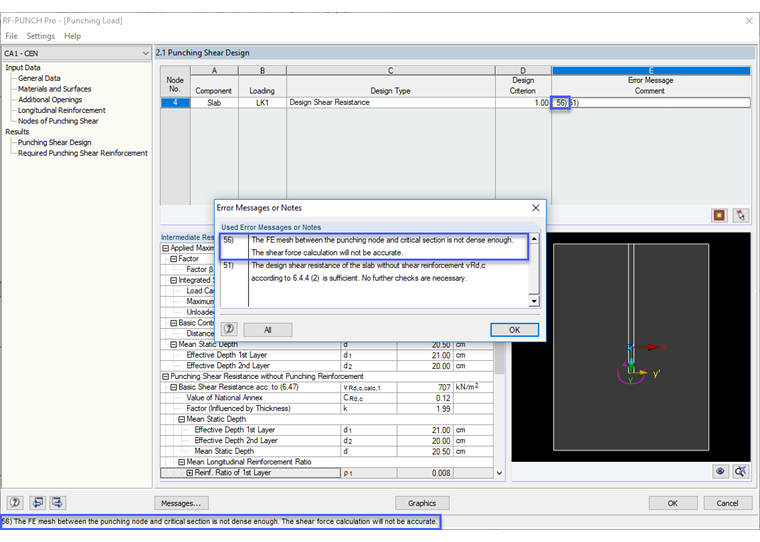Select General Data in the navigator
The image size is (760, 542).
tap(39, 78)
